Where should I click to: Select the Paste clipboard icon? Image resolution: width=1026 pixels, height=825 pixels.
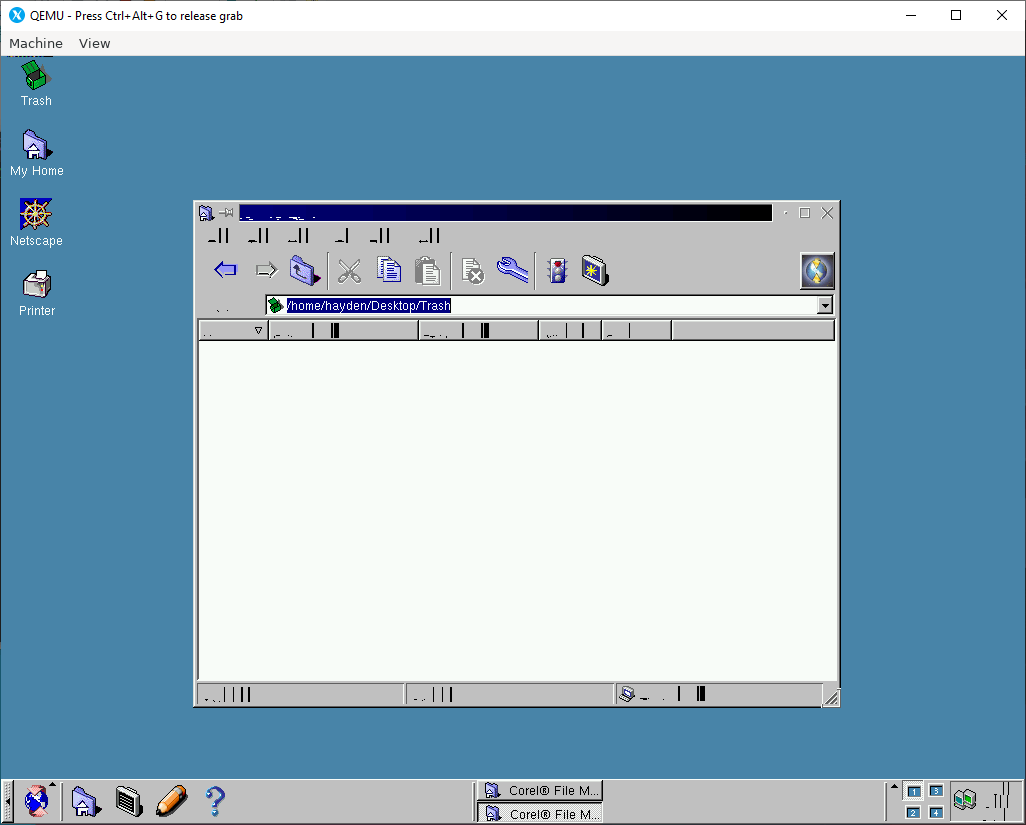pos(427,270)
